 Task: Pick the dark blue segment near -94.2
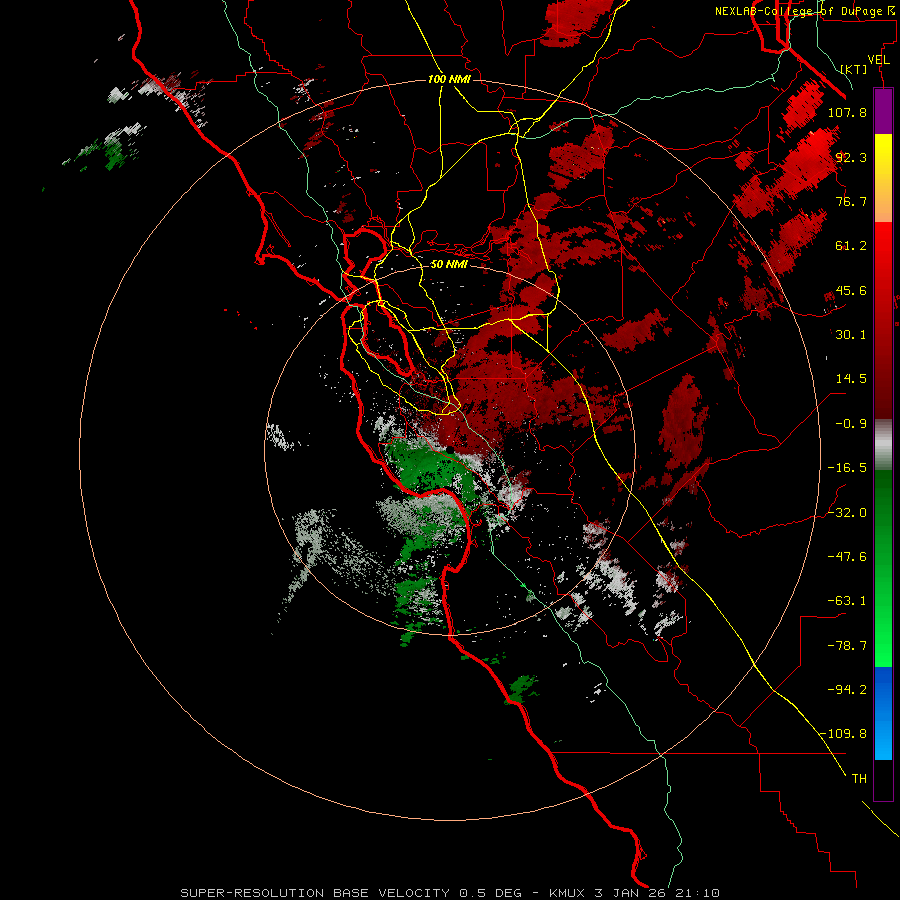click(883, 689)
